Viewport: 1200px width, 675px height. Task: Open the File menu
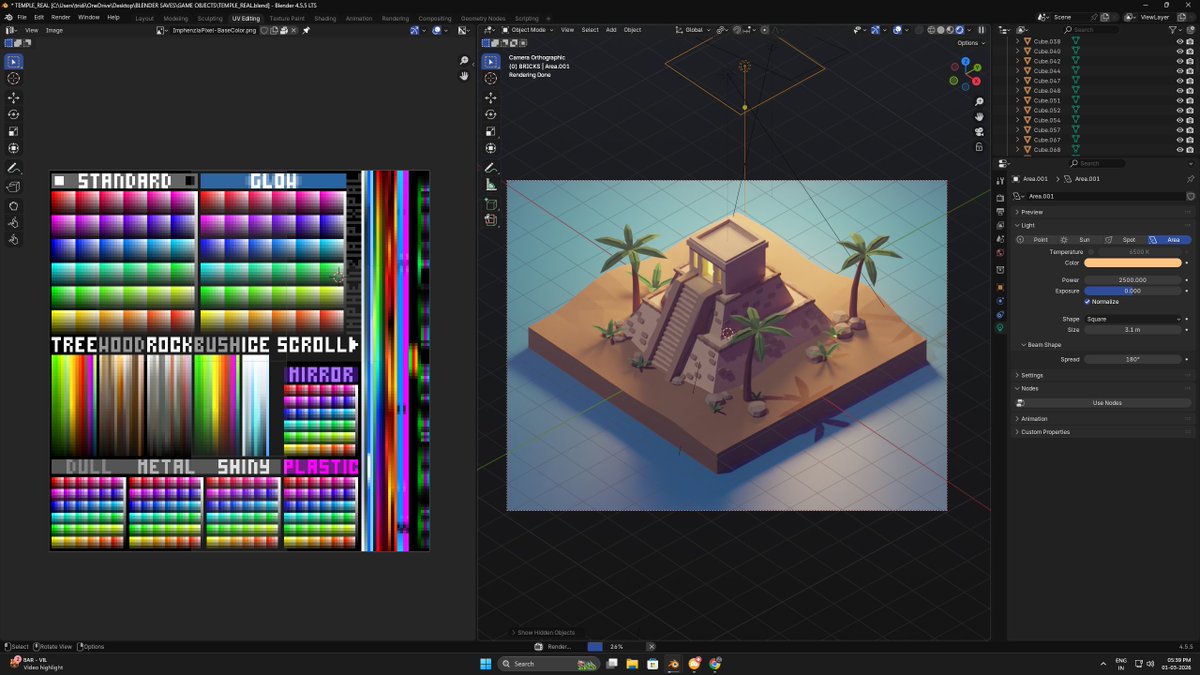22,17
